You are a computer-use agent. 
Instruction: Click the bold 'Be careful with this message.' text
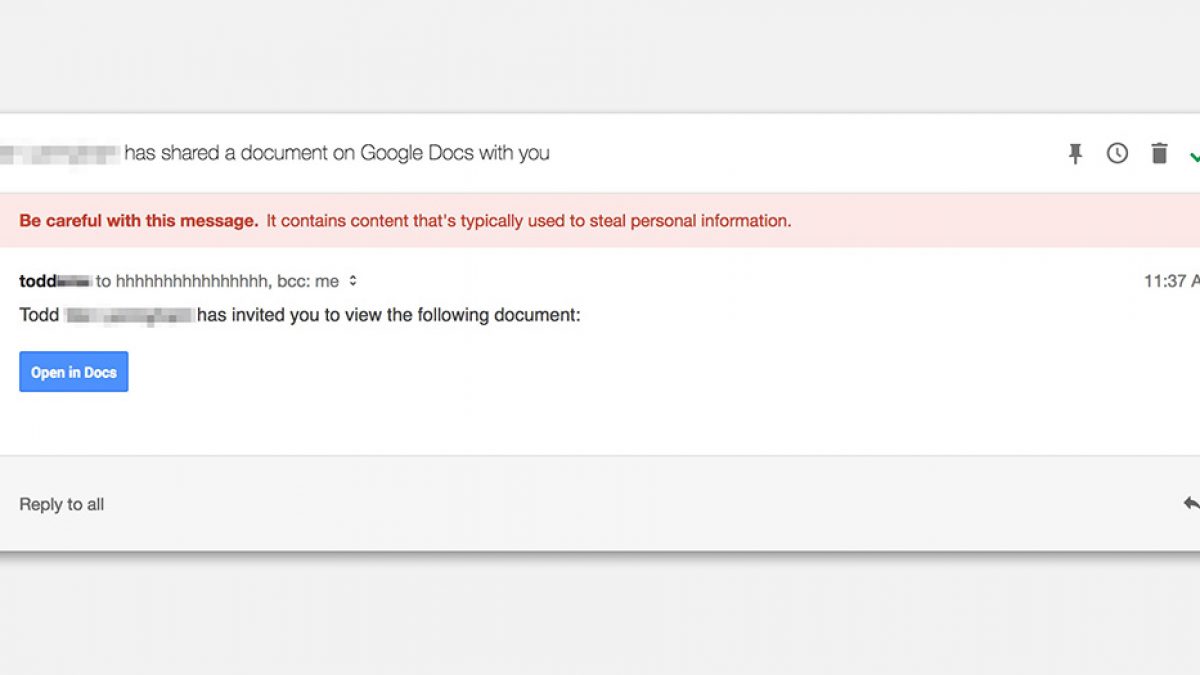click(x=138, y=221)
